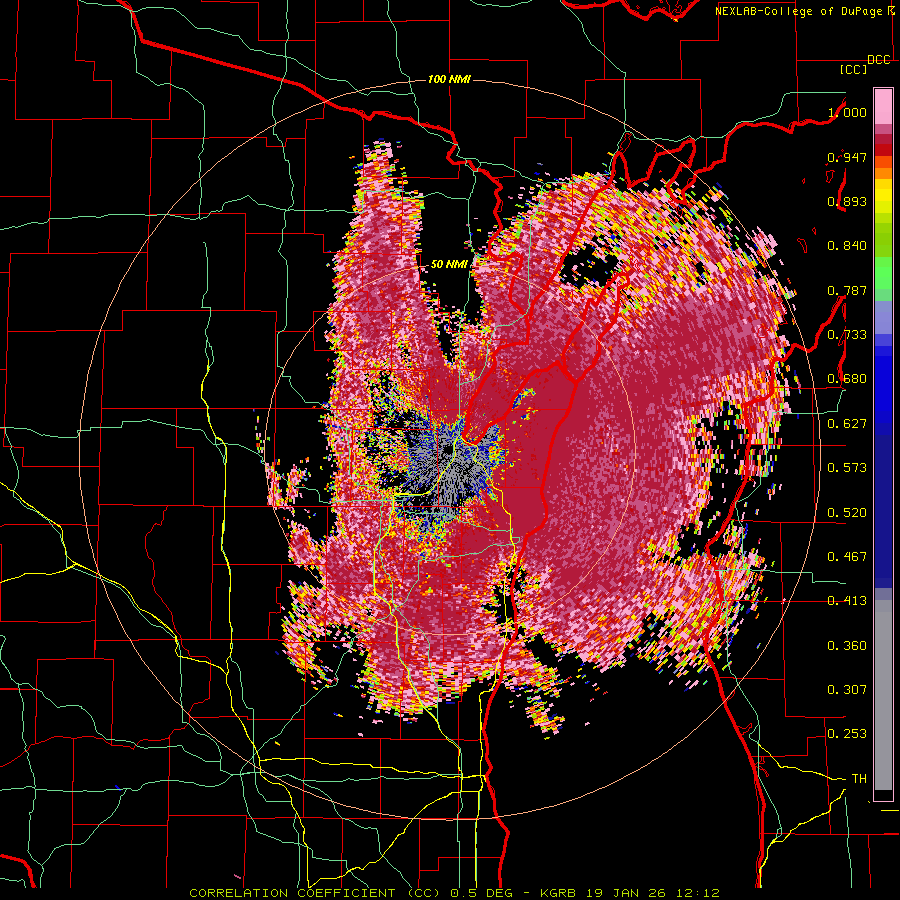Pick the bright green color bar segment
Screen dimensions: 900x900
tap(883, 273)
